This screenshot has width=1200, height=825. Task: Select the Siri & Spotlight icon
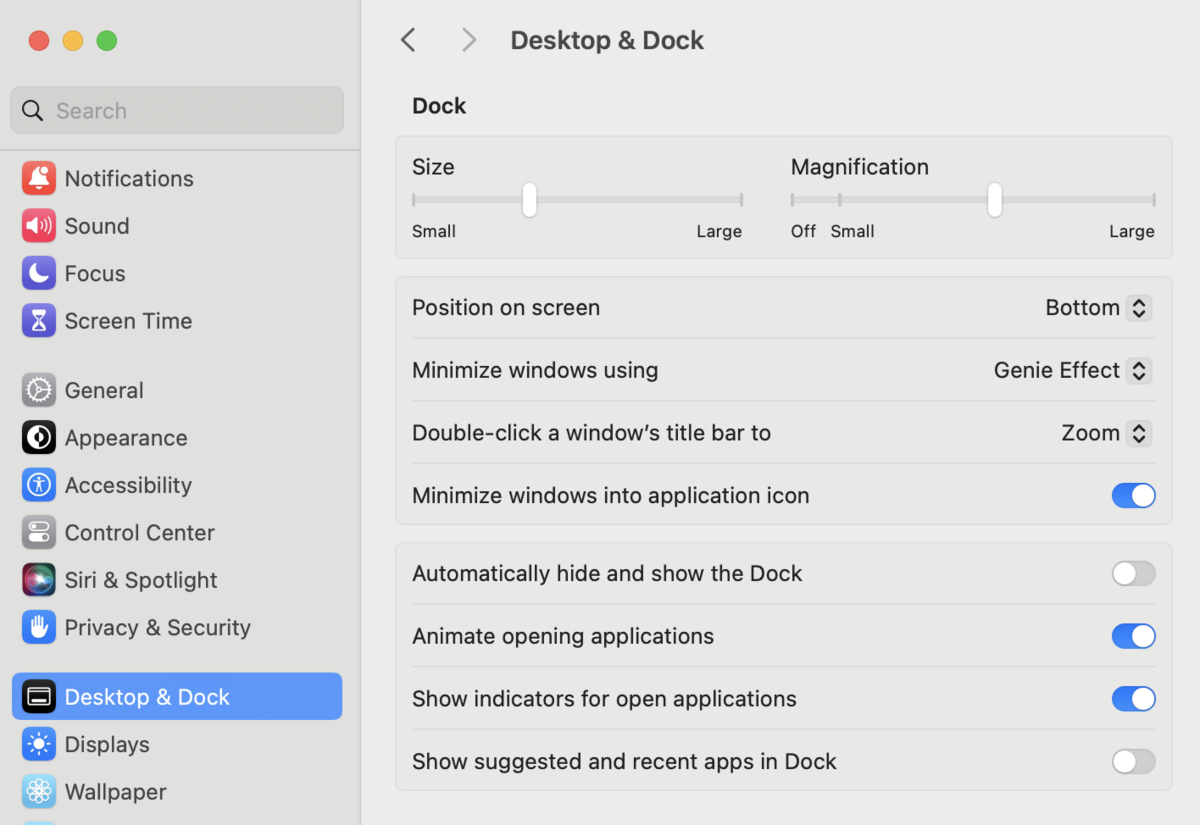[x=39, y=580]
